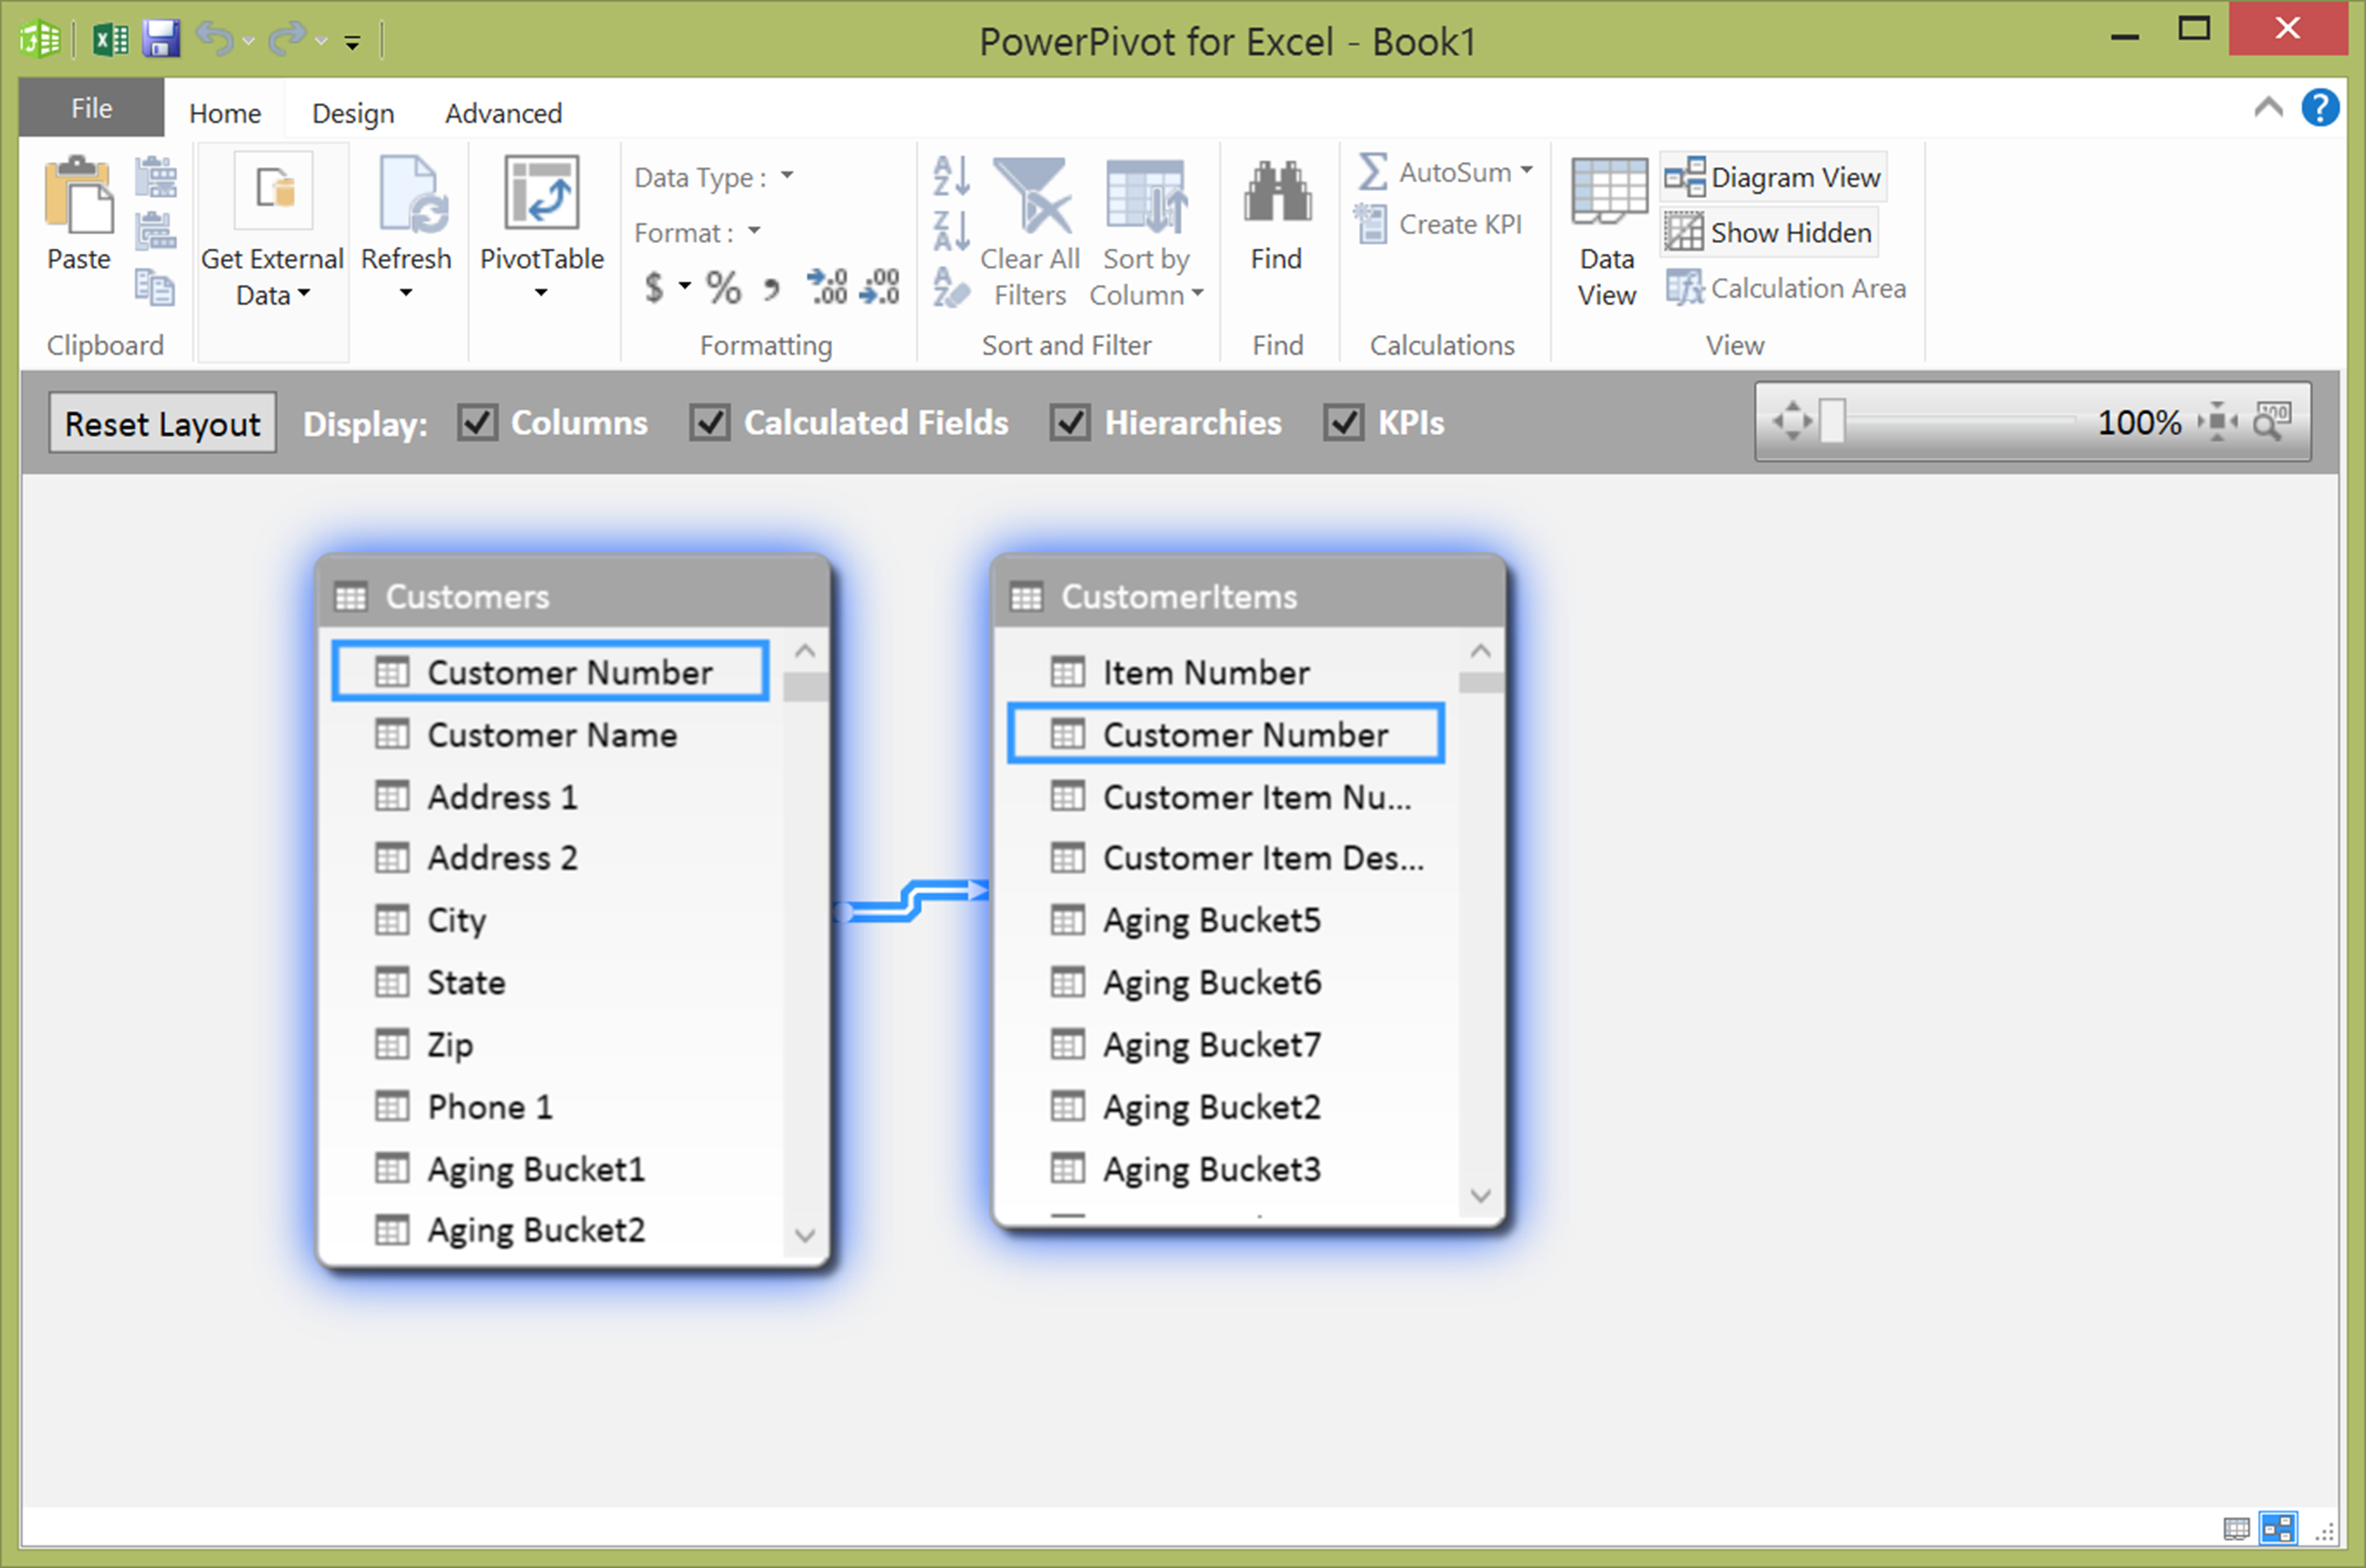The height and width of the screenshot is (1568, 2366).
Task: Click the Show Hidden button
Action: (x=1769, y=232)
